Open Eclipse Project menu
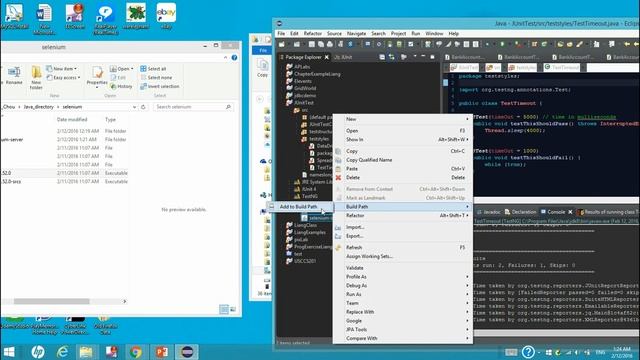The image size is (640, 360). tap(398, 33)
